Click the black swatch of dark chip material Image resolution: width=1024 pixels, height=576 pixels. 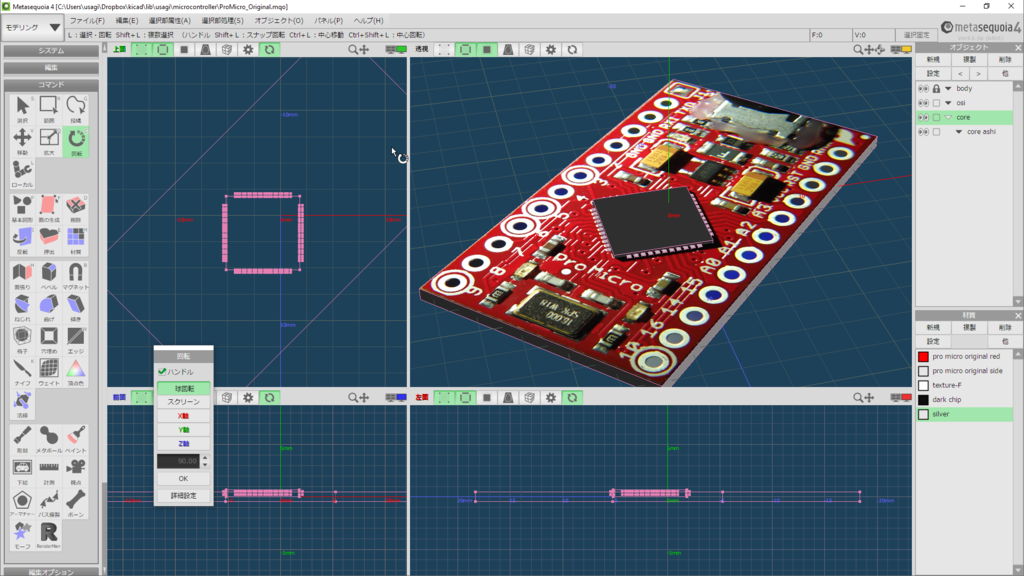click(923, 400)
